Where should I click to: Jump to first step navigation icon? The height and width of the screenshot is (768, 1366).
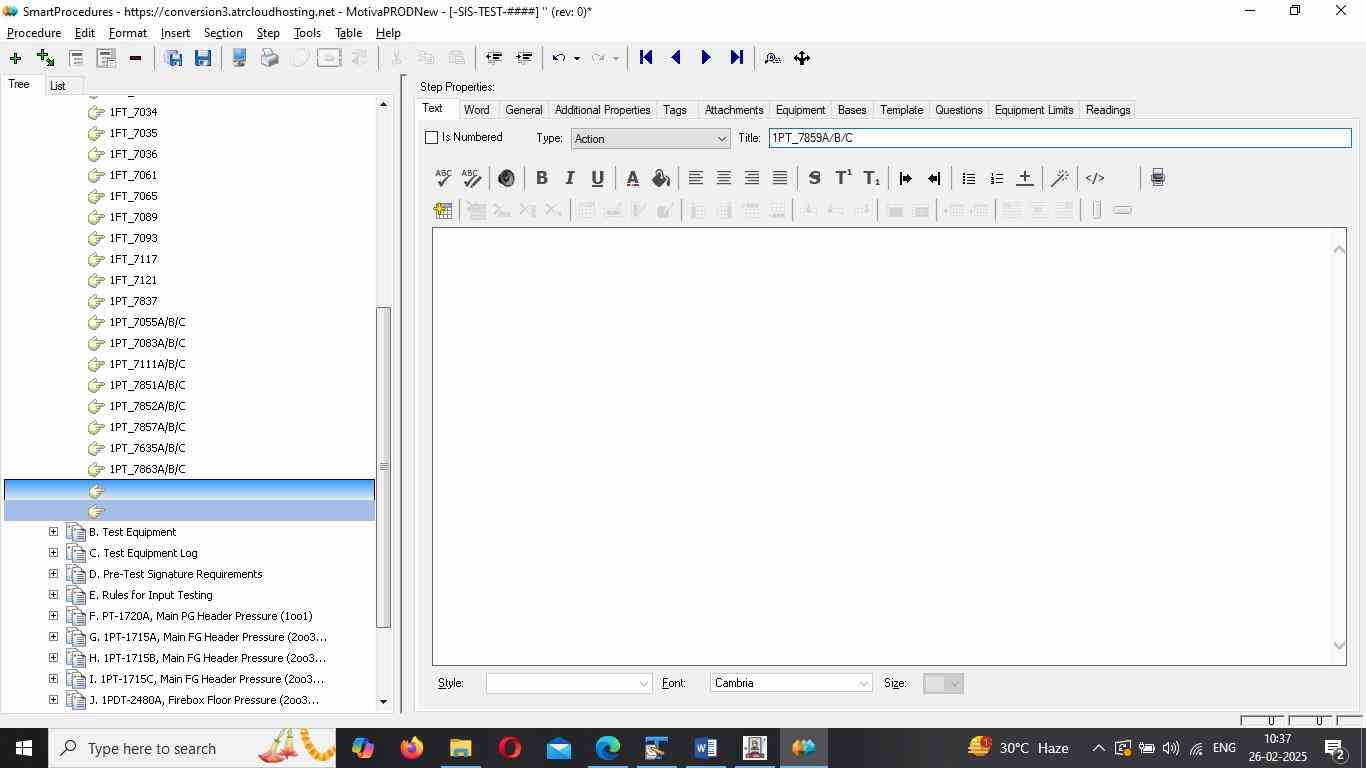click(646, 58)
